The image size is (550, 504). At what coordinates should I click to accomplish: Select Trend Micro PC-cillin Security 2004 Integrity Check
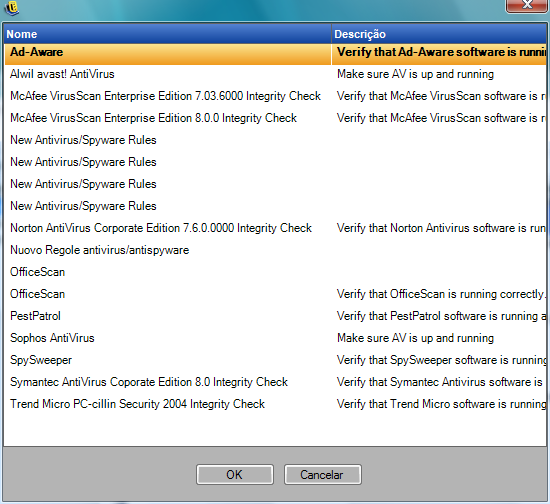[x=137, y=404]
